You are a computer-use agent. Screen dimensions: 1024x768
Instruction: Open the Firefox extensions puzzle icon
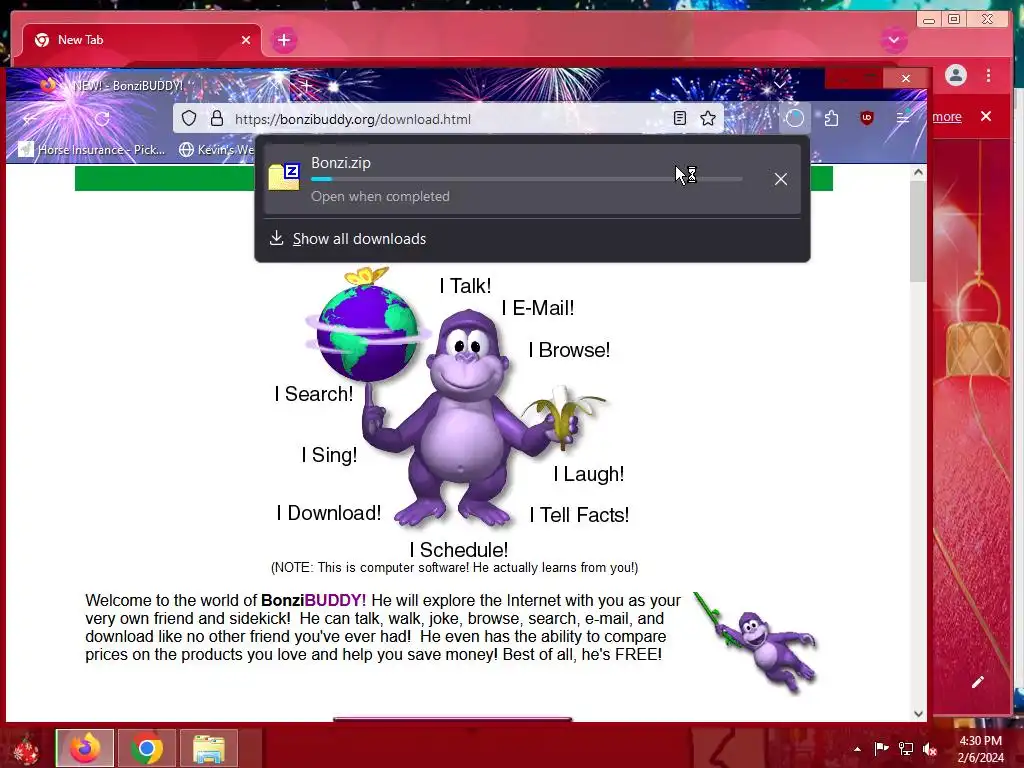[831, 118]
